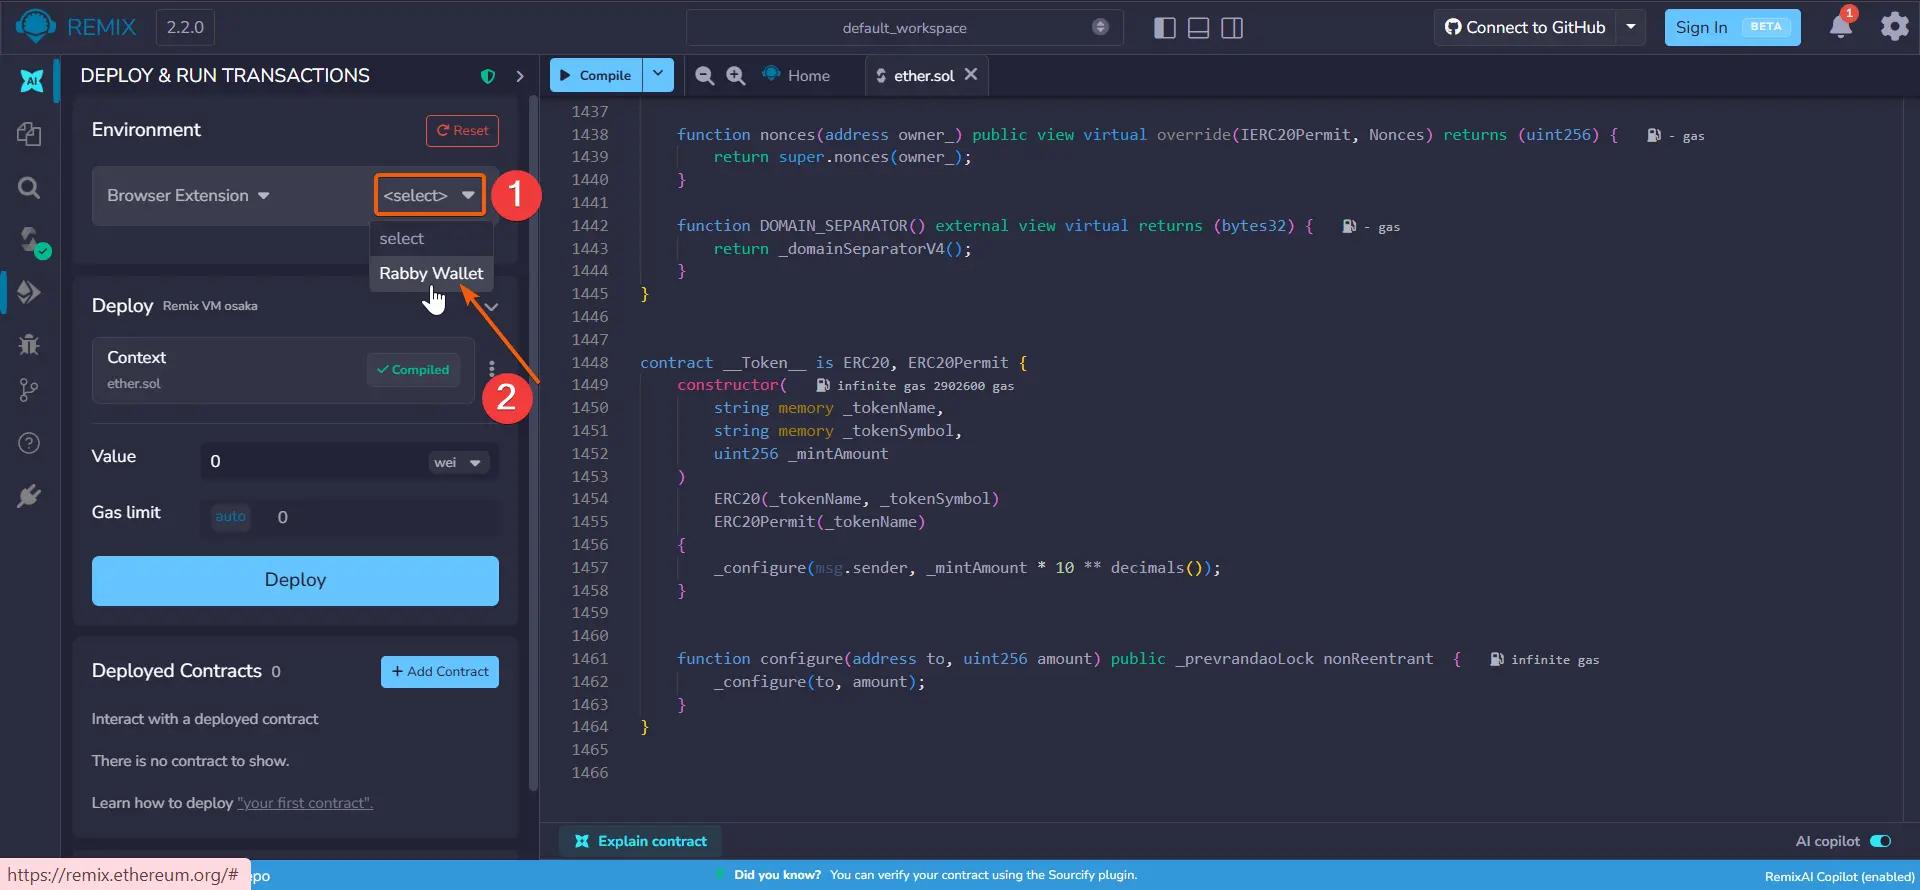Click the blue Deploy button

coord(295,581)
